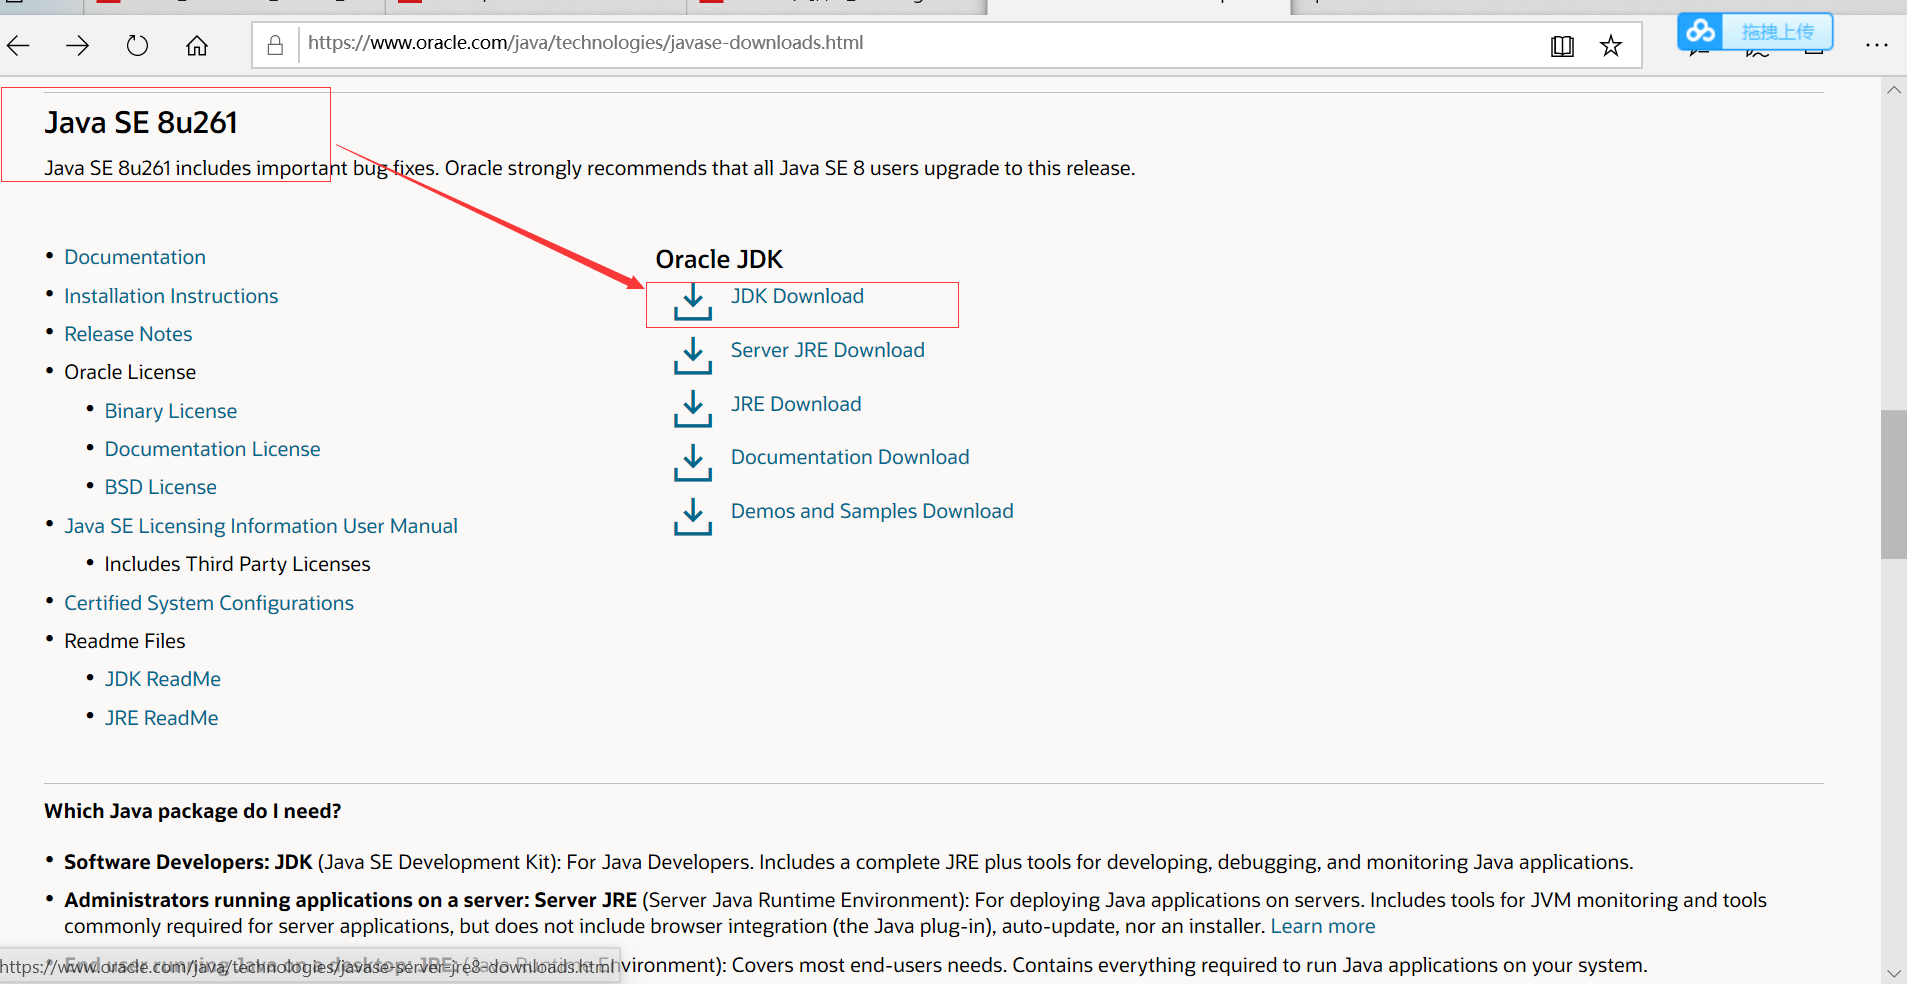View site security info via lock icon
1907x984 pixels.
pos(275,45)
